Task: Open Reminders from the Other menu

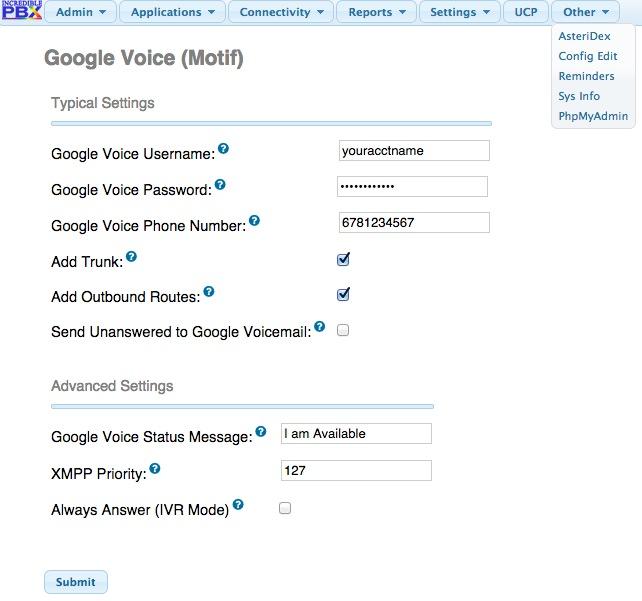Action: pos(586,76)
